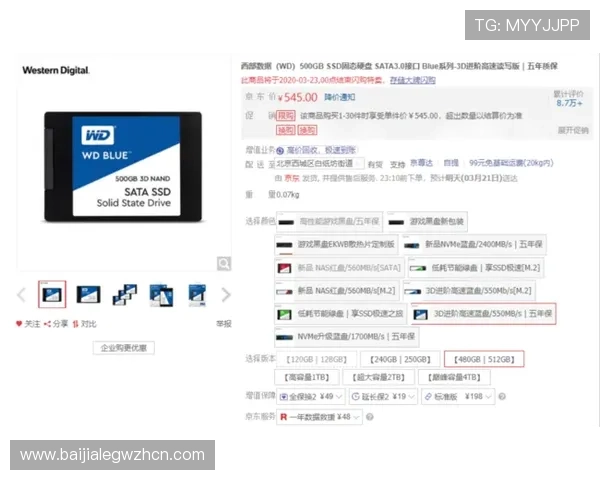Open 标准版 ¥198 dropdown
This screenshot has height=480, width=600.
pos(458,397)
